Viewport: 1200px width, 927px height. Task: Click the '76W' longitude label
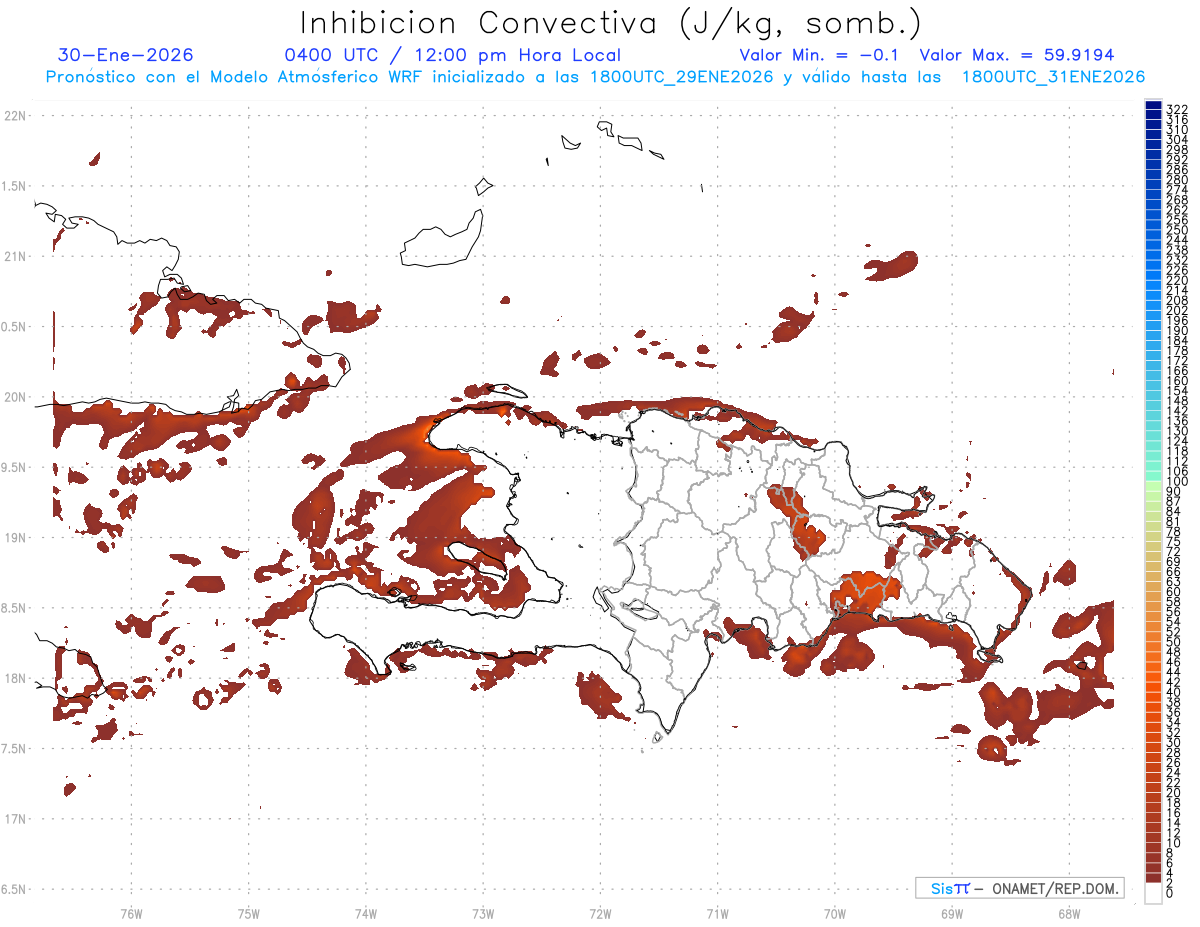pos(131,913)
